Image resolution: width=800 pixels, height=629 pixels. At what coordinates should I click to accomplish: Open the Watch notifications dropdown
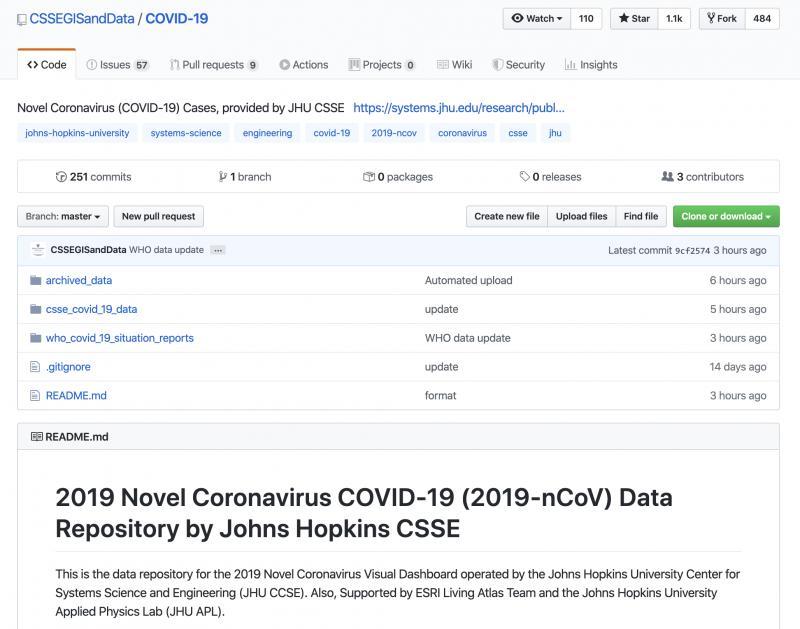pos(537,19)
